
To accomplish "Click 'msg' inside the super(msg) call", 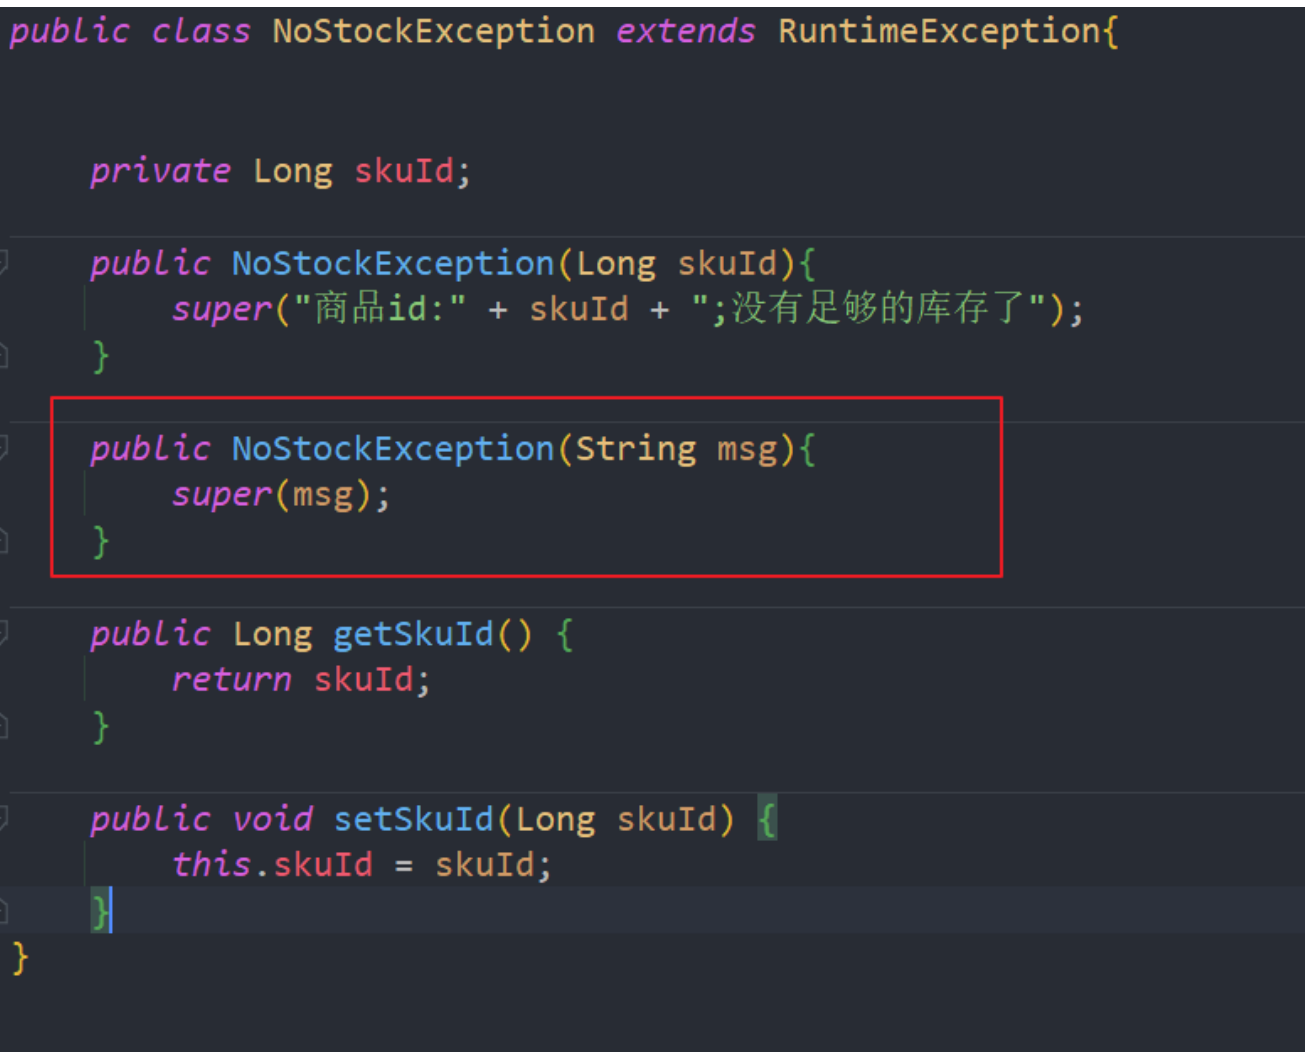I will tap(323, 494).
